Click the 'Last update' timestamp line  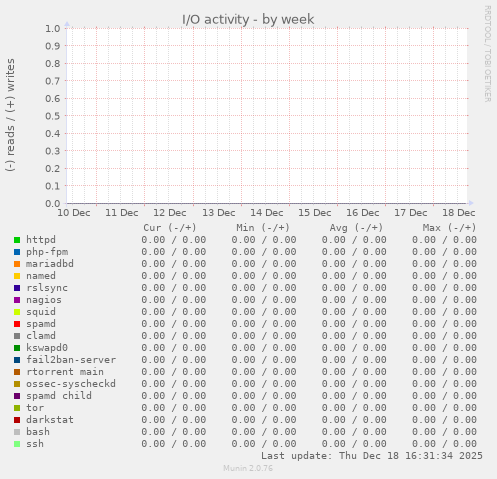372,456
